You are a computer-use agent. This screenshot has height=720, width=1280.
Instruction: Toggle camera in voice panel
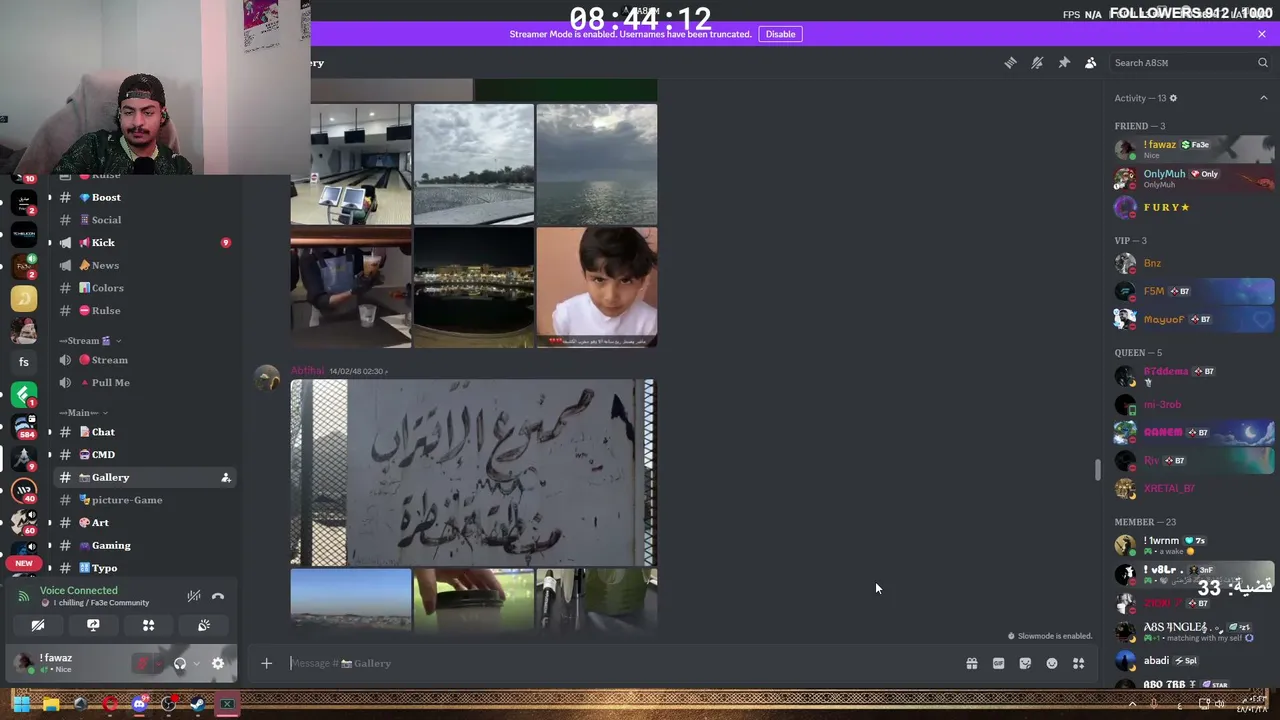coord(38,625)
